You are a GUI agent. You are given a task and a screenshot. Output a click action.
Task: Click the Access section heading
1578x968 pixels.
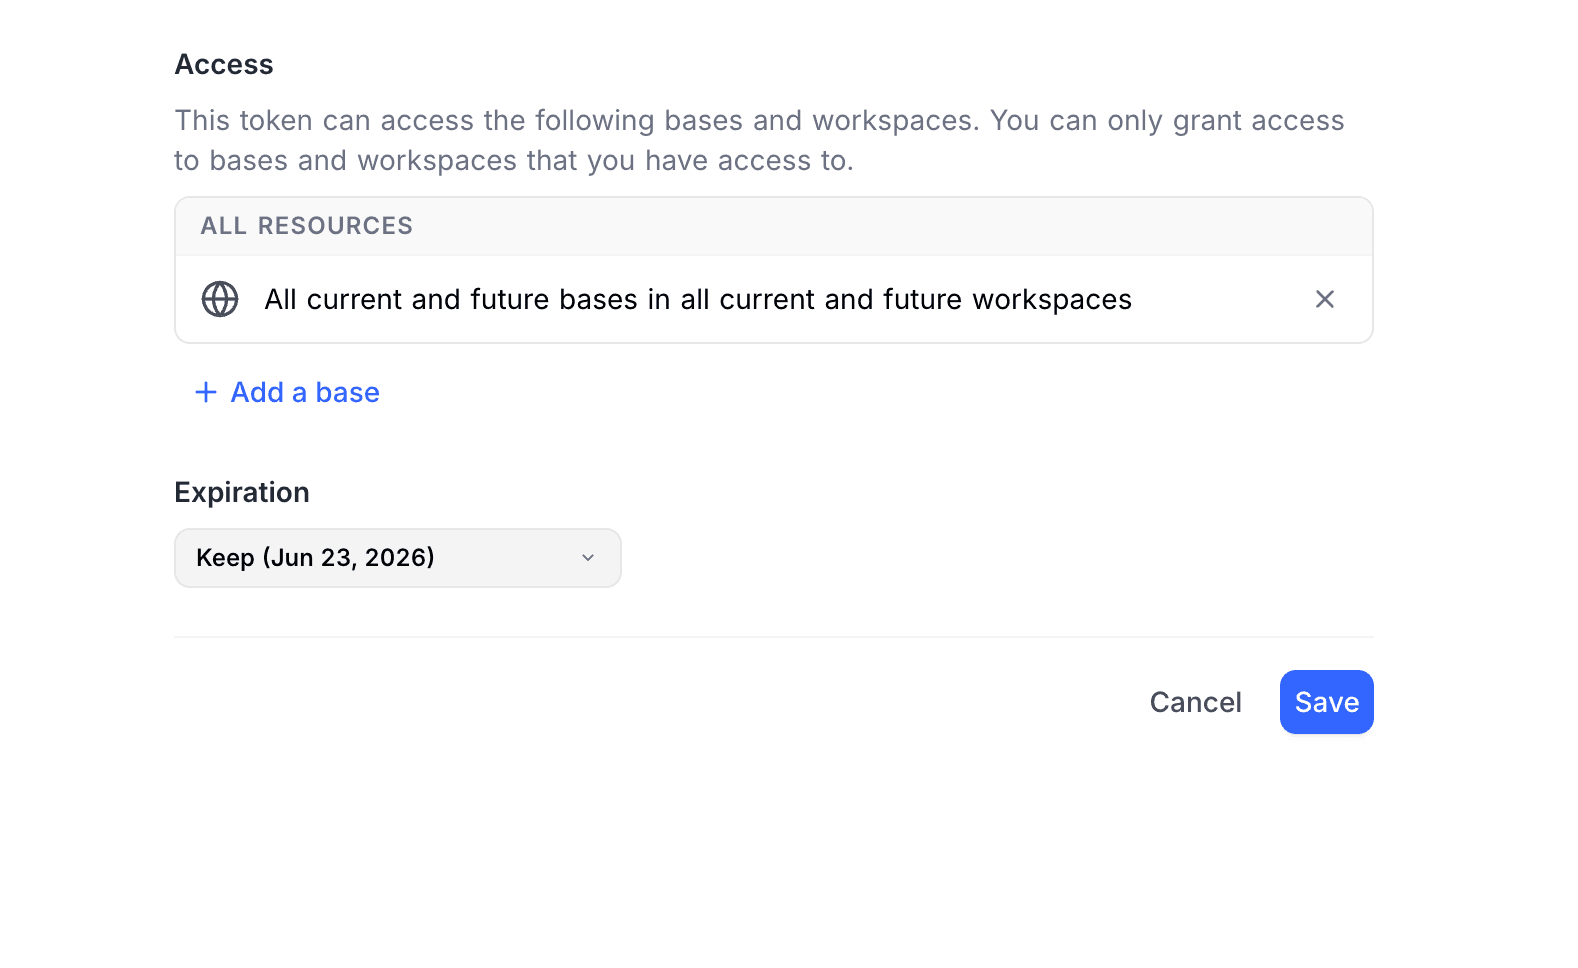224,65
